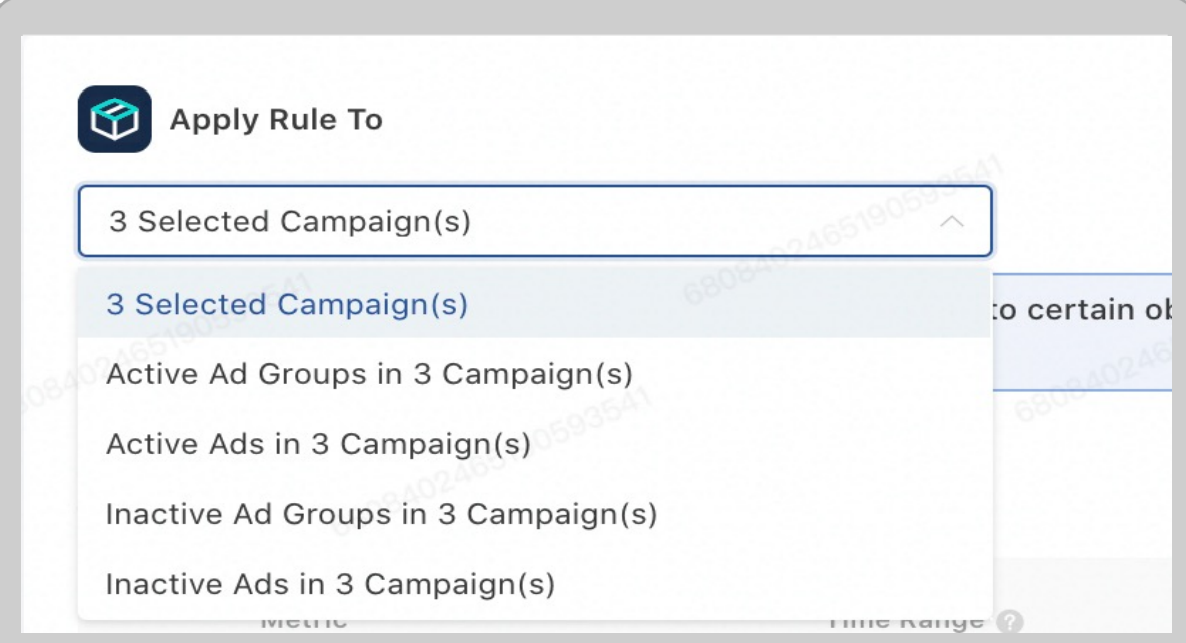Click the Apply Rule To combo box field

(x=500, y=221)
